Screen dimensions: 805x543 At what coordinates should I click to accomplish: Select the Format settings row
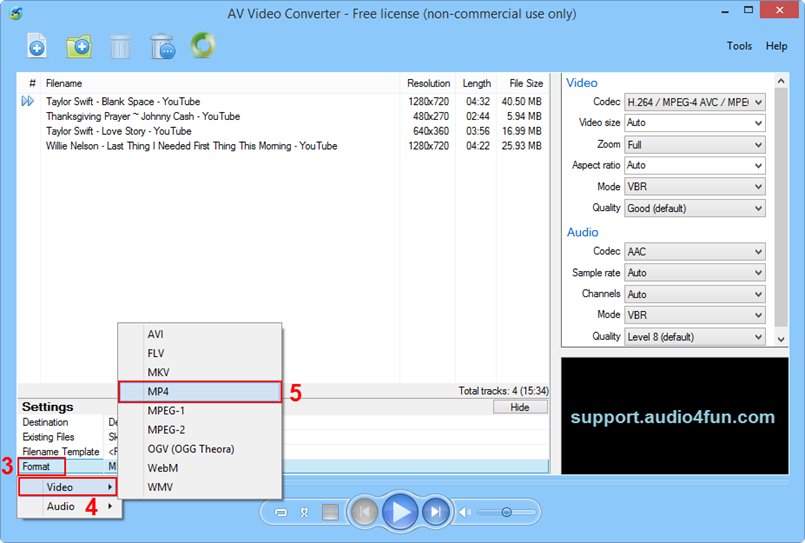pos(283,467)
